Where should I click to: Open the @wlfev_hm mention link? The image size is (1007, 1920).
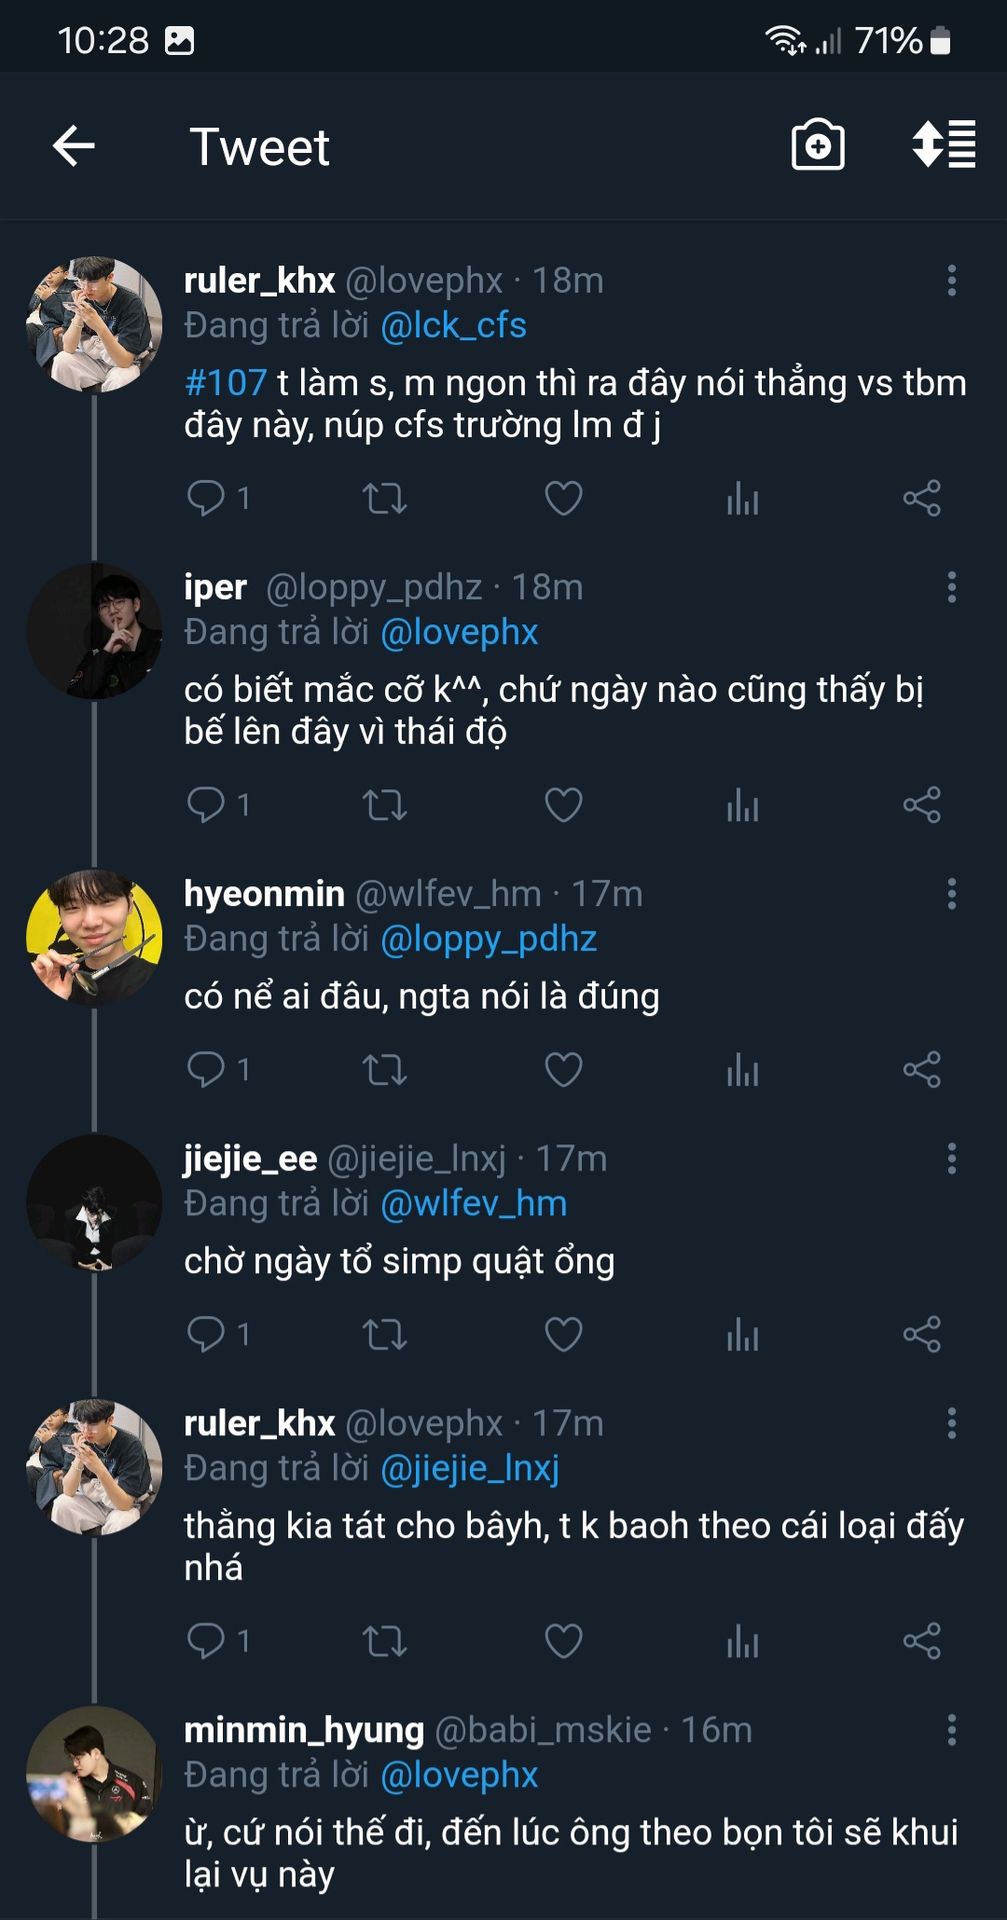(x=473, y=1203)
